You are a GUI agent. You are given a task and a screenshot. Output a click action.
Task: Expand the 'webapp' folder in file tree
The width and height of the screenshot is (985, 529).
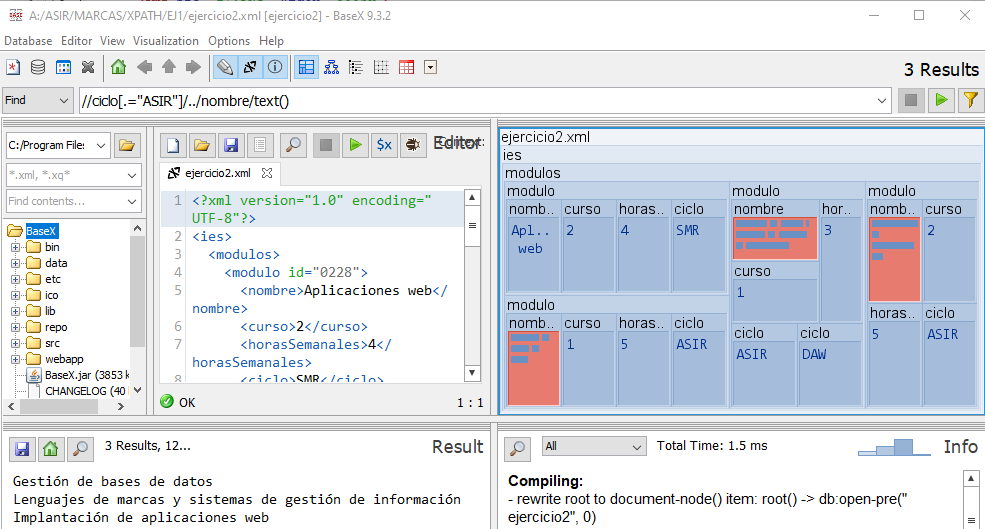[x=15, y=359]
